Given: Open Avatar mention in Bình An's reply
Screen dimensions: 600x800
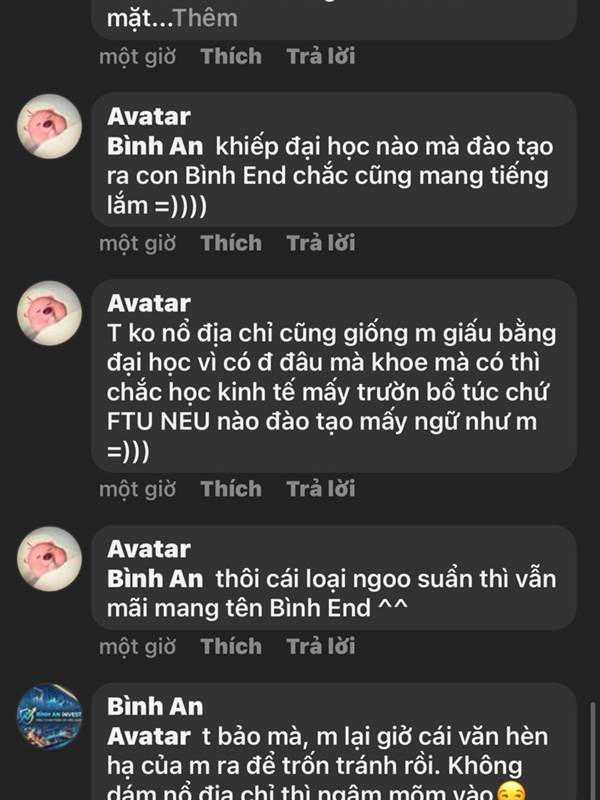Looking at the screenshot, I should click(x=148, y=737).
